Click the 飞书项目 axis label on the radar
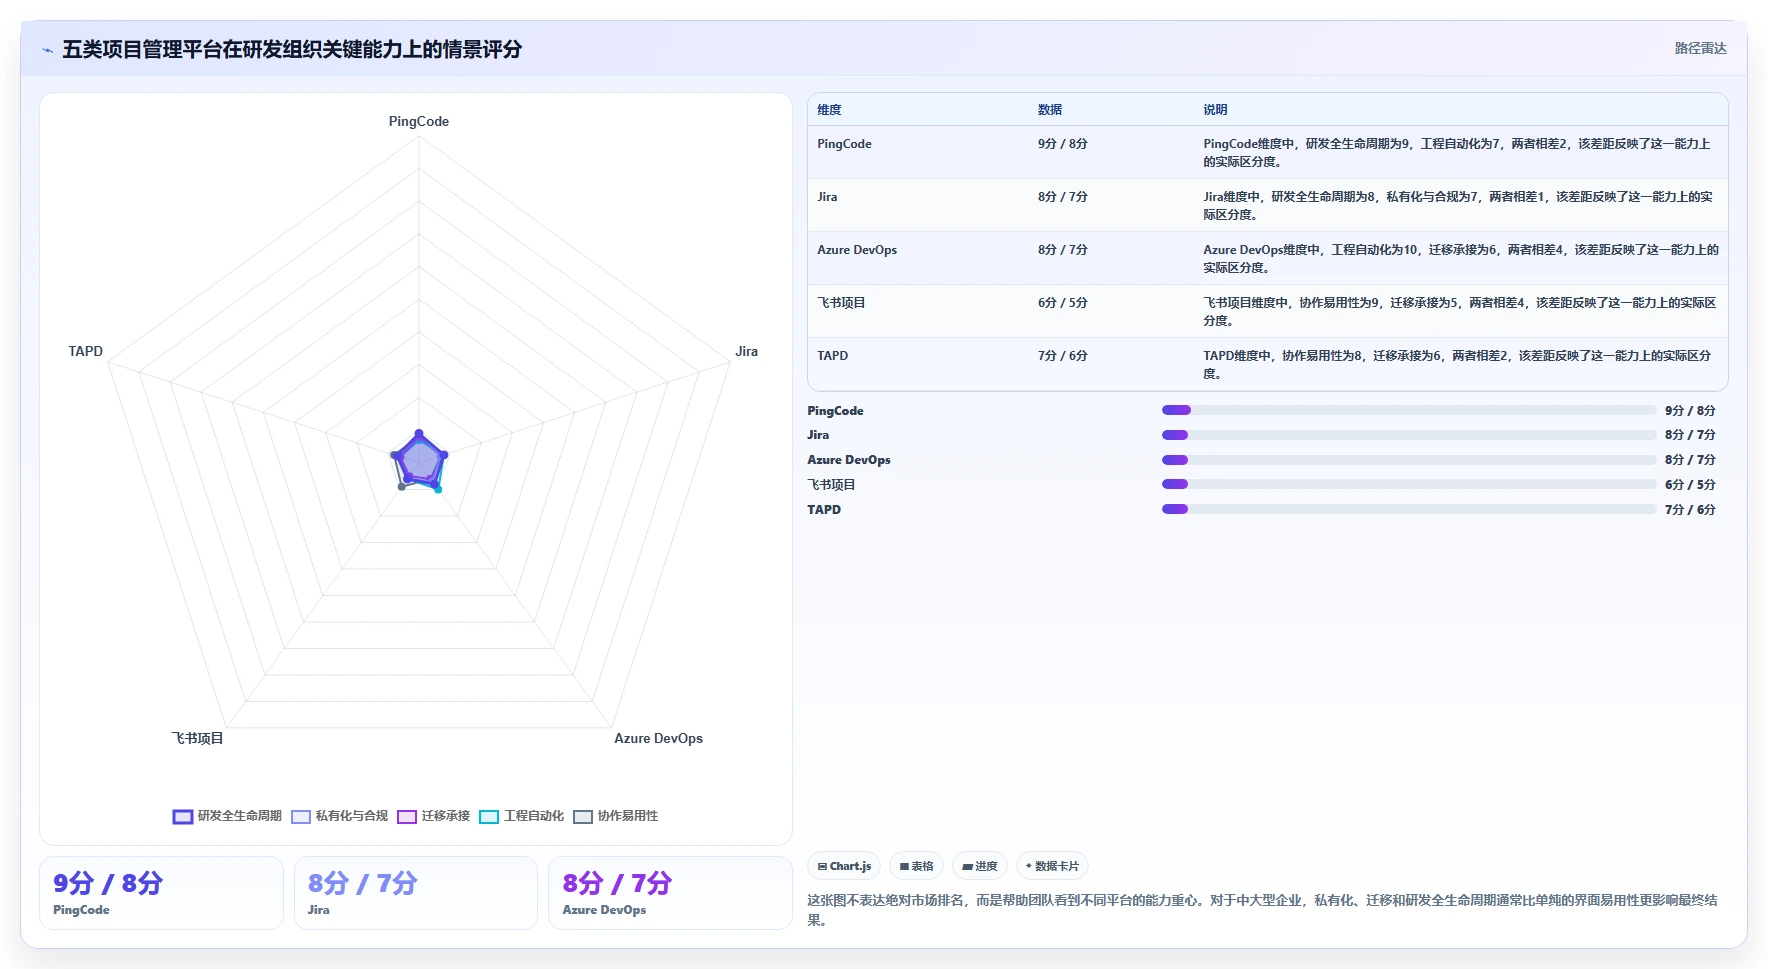Viewport: 1768px width, 969px height. 197,739
